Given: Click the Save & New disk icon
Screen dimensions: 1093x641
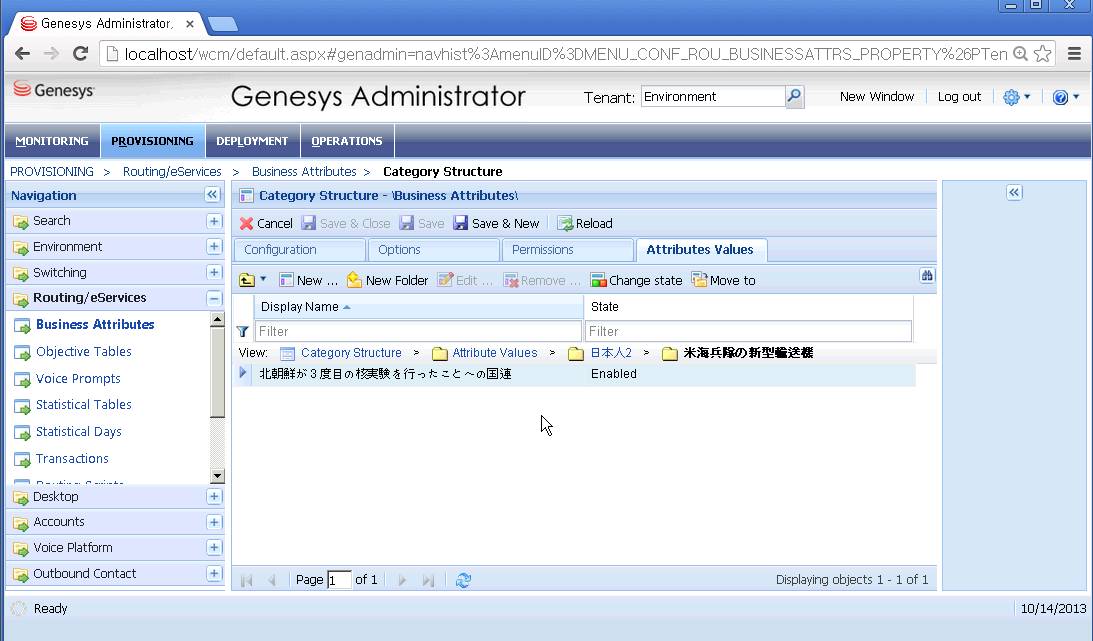Looking at the screenshot, I should point(461,224).
